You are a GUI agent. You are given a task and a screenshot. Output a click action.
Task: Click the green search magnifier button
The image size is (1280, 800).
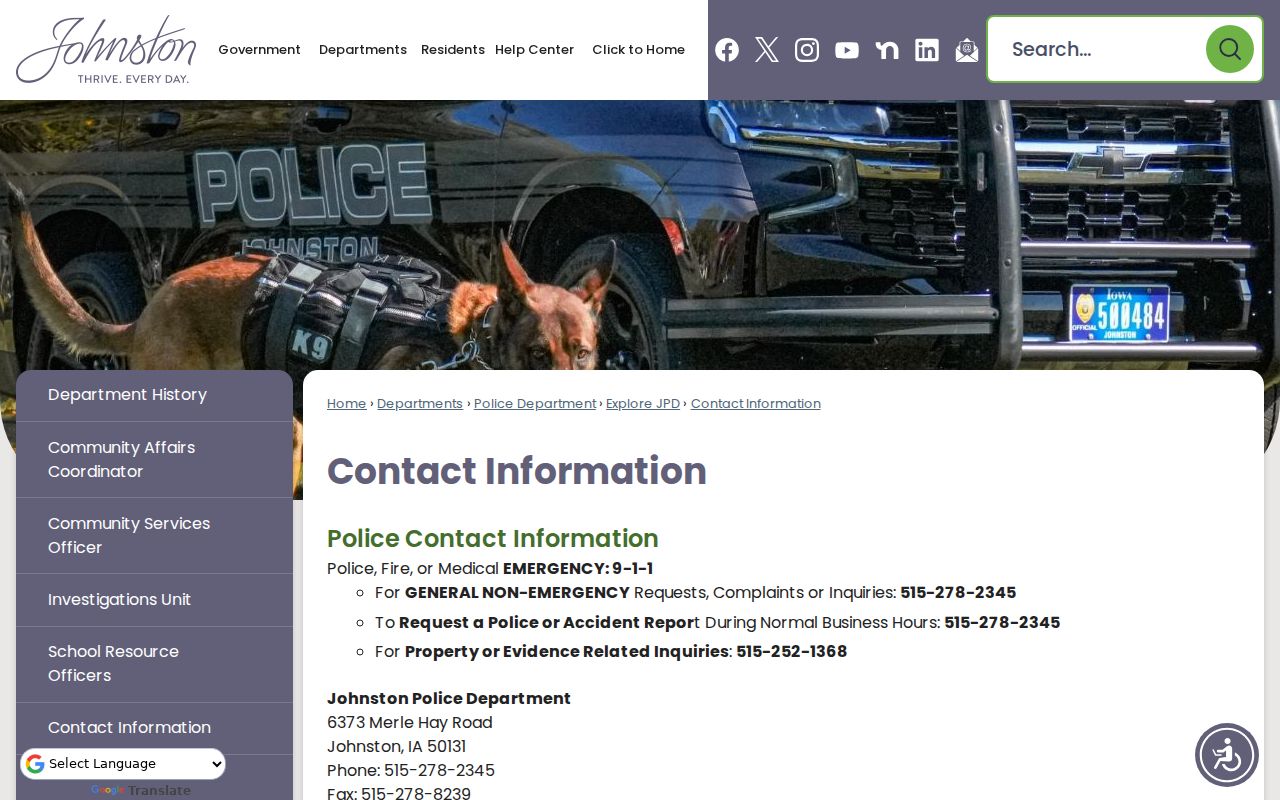[x=1230, y=49]
